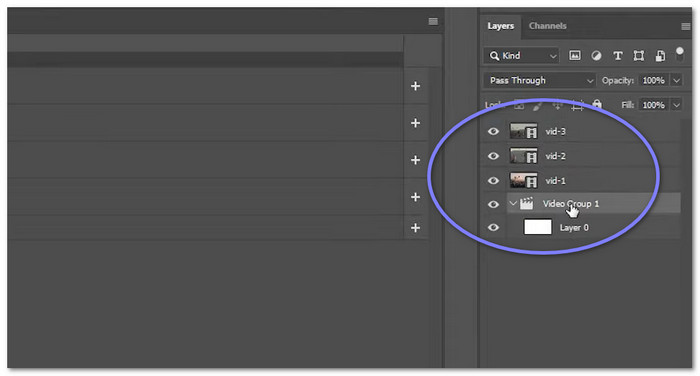Select the Layer 0 name
This screenshot has height=376, width=700.
click(574, 228)
